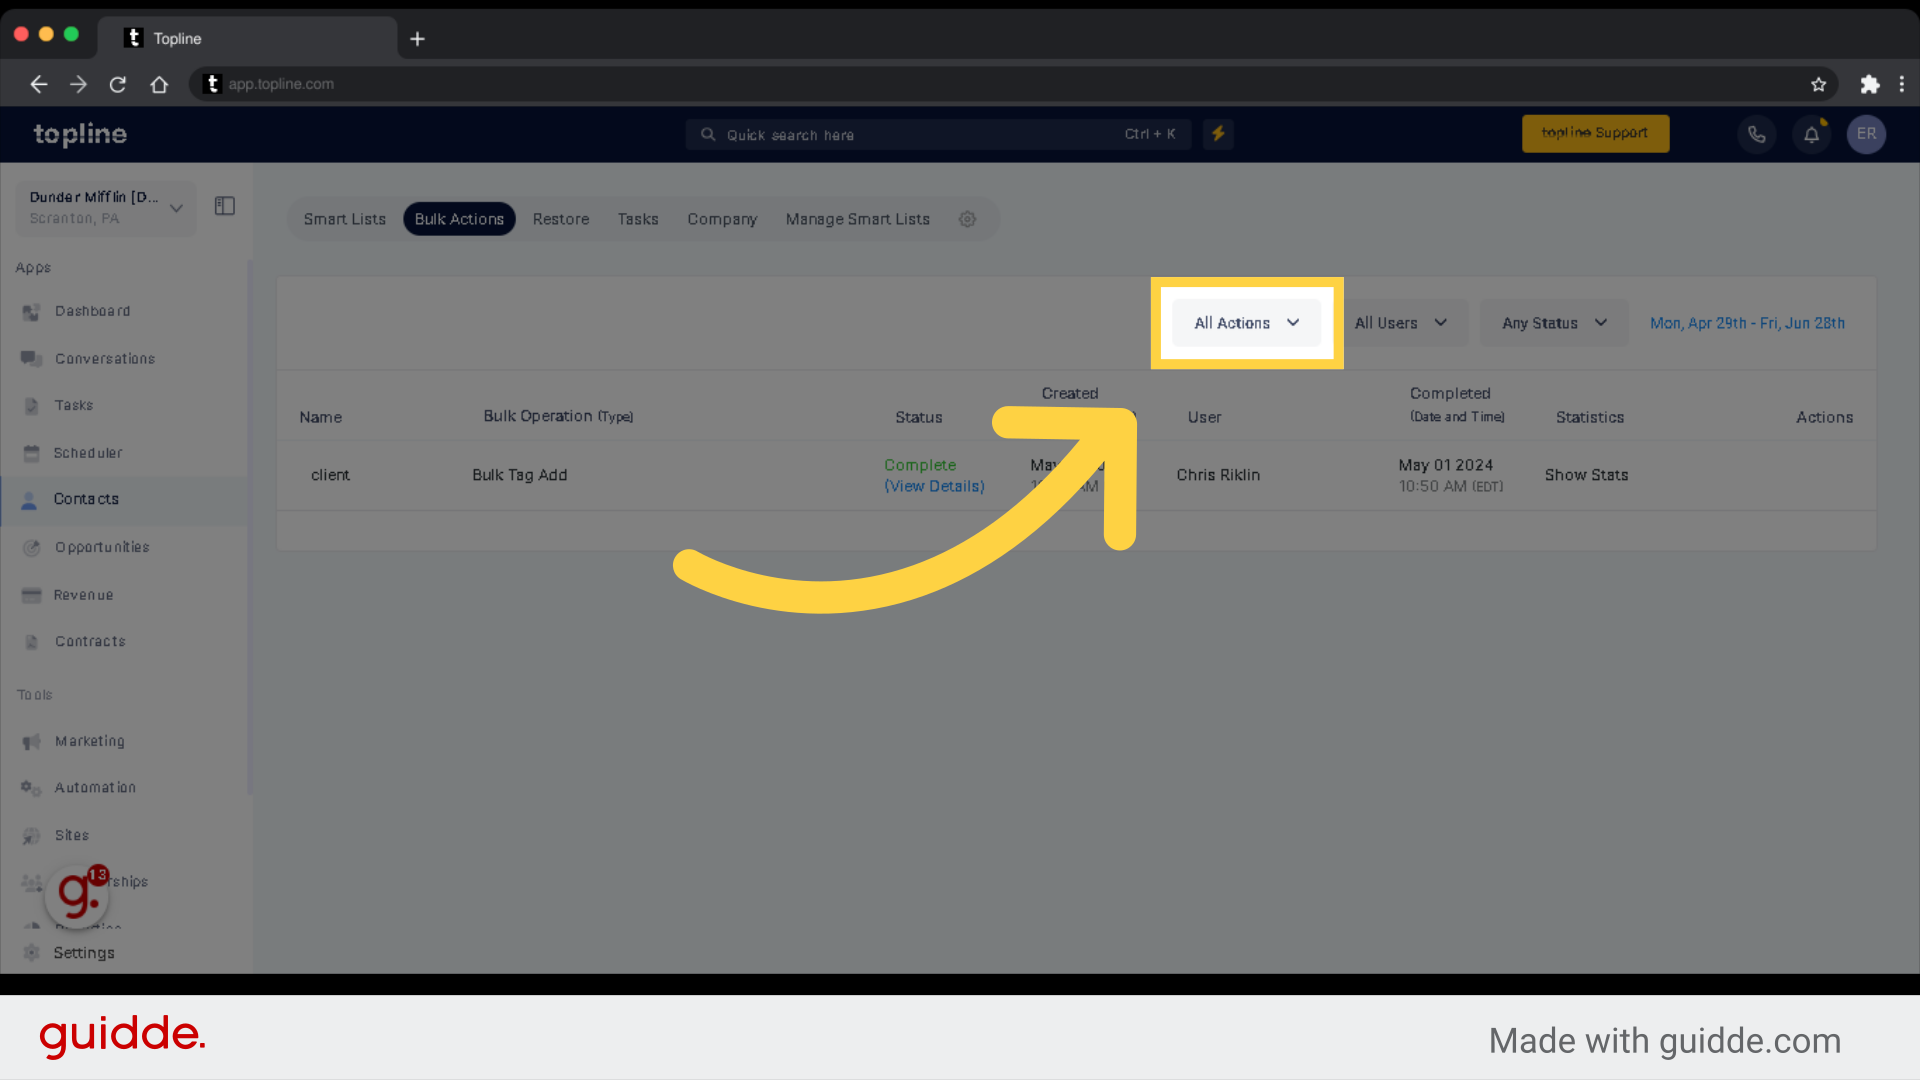Click the Contacts icon in sidebar
1920x1080 pixels.
pos(29,498)
